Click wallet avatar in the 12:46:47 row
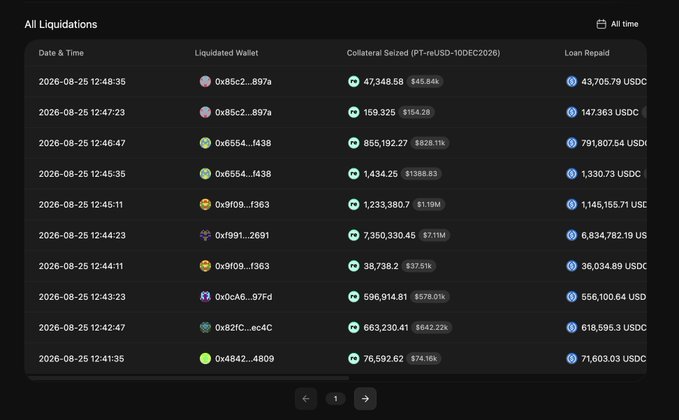 coord(205,143)
